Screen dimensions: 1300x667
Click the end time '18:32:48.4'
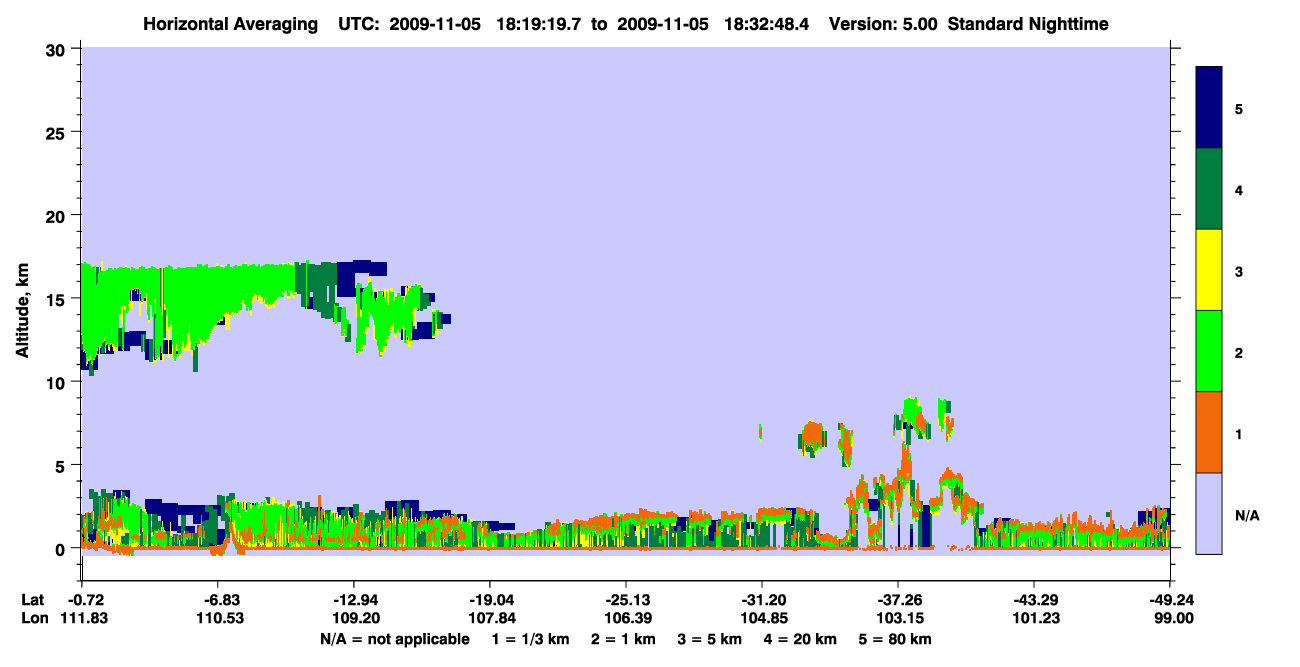coord(765,24)
